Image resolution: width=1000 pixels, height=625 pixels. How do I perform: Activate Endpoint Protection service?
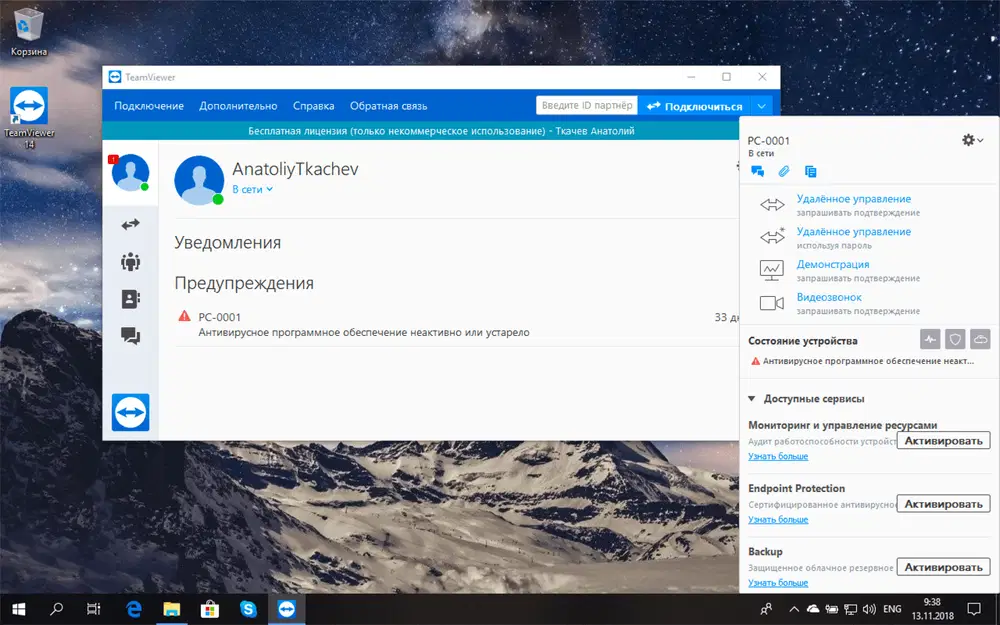click(x=943, y=503)
